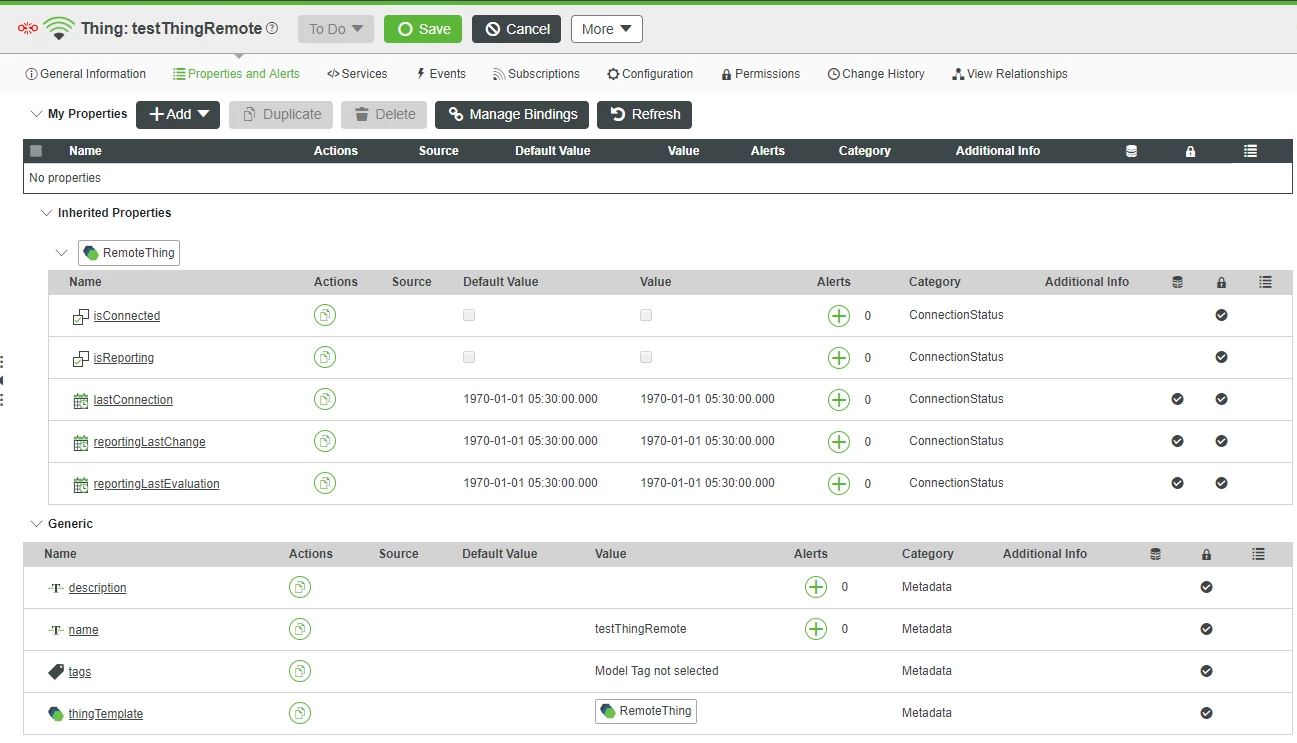Collapse the Generic properties section
Screen dimensions: 1297x743
pyautogui.click(x=36, y=524)
